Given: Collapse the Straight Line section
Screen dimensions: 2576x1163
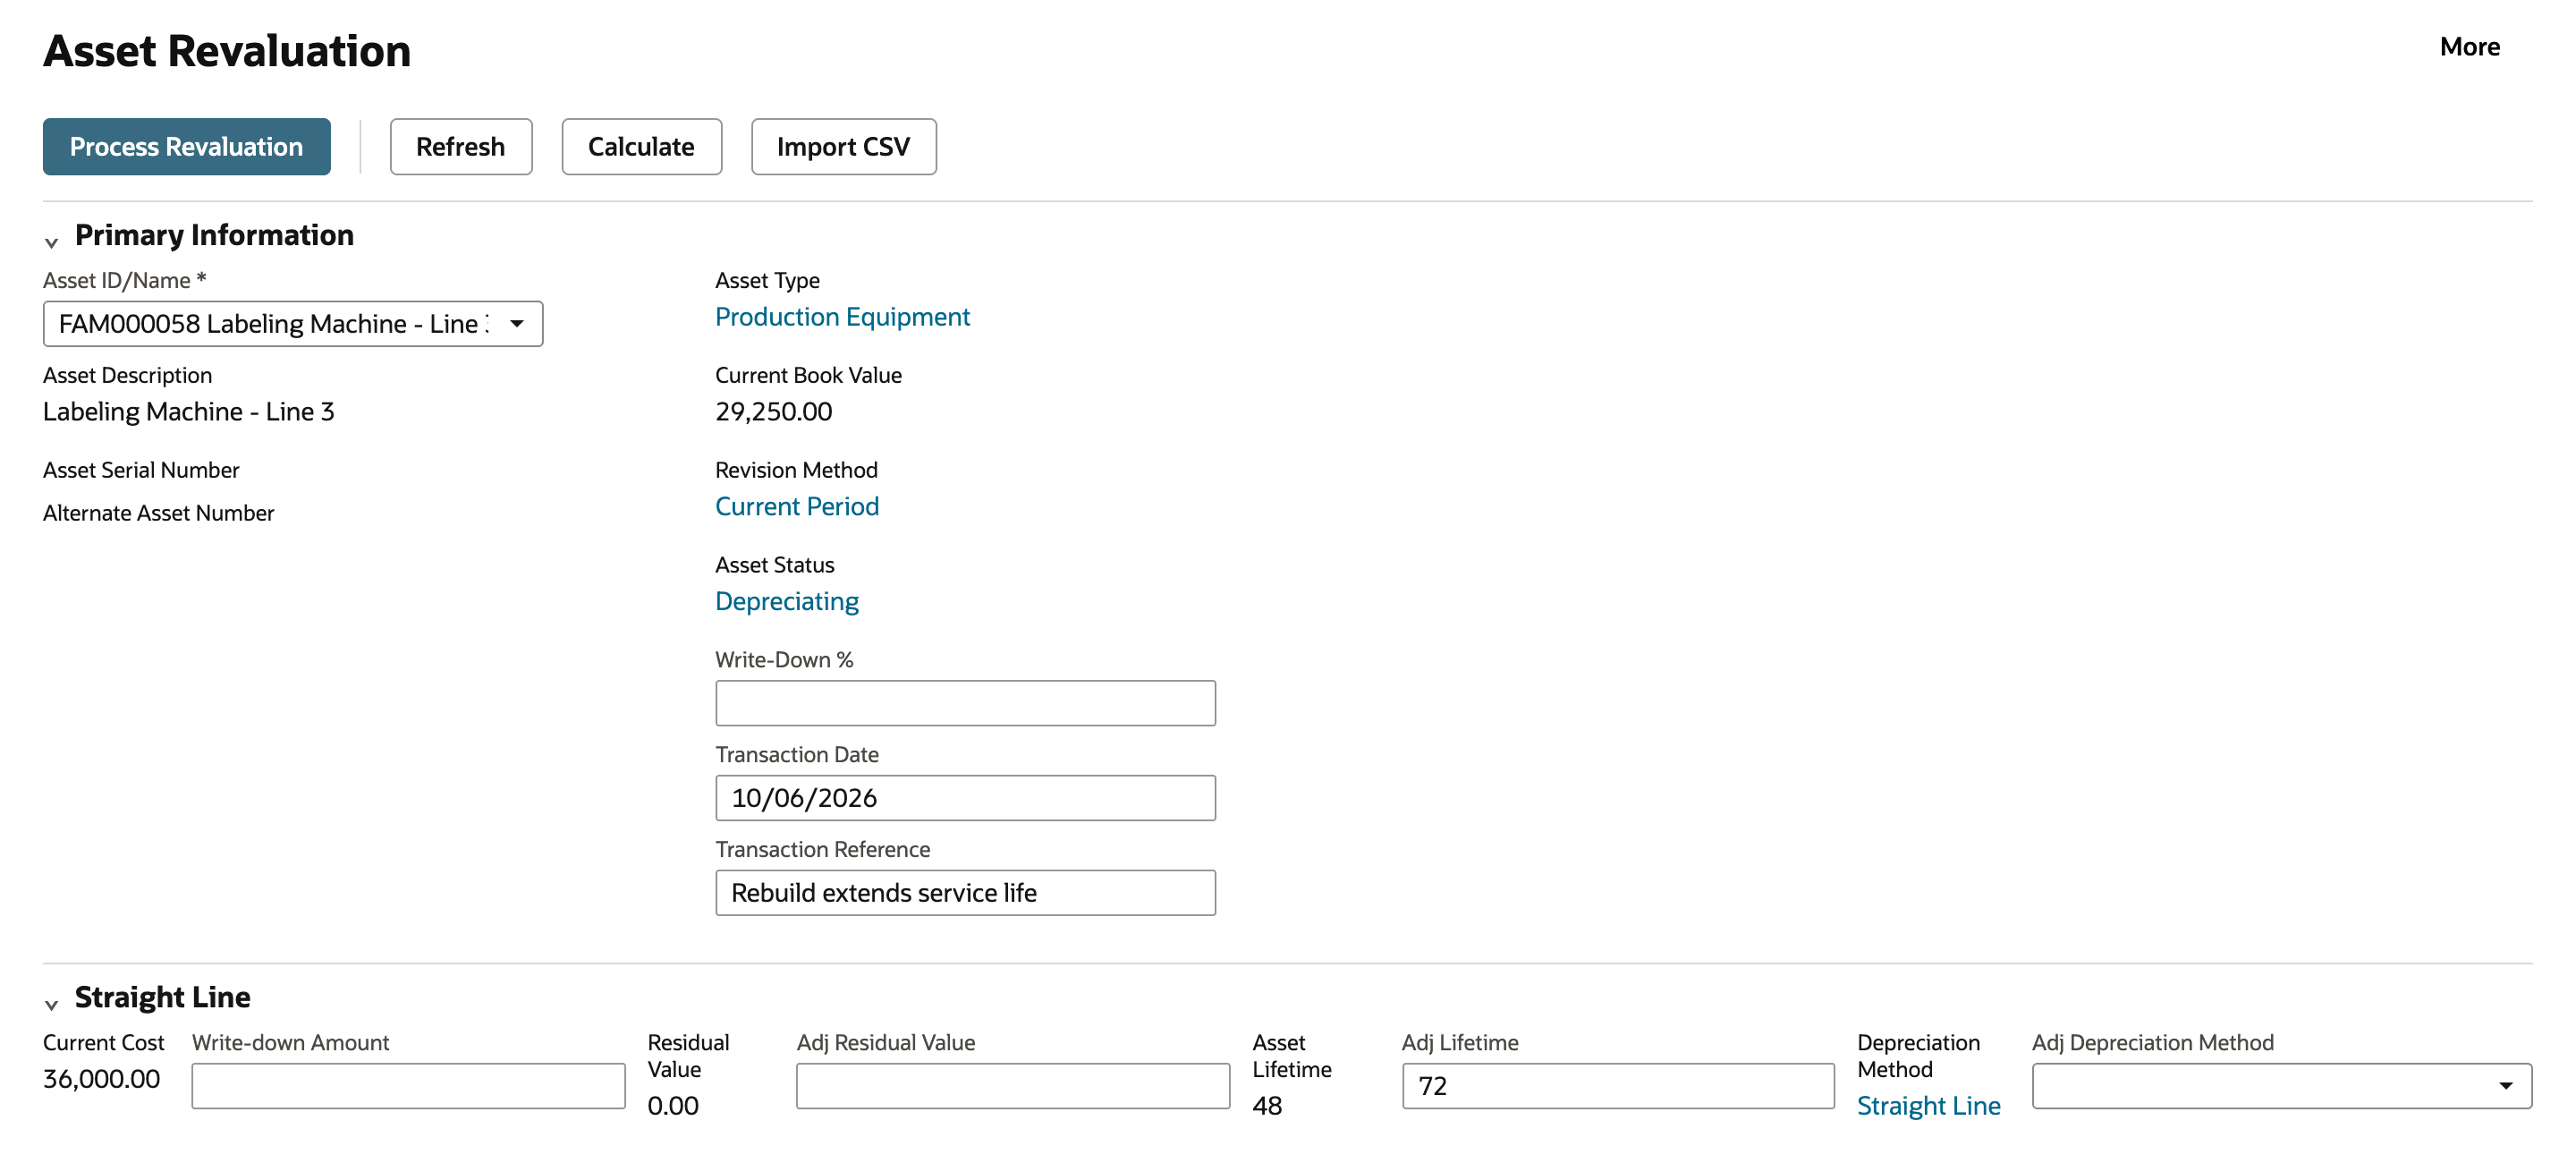Looking at the screenshot, I should 51,1004.
